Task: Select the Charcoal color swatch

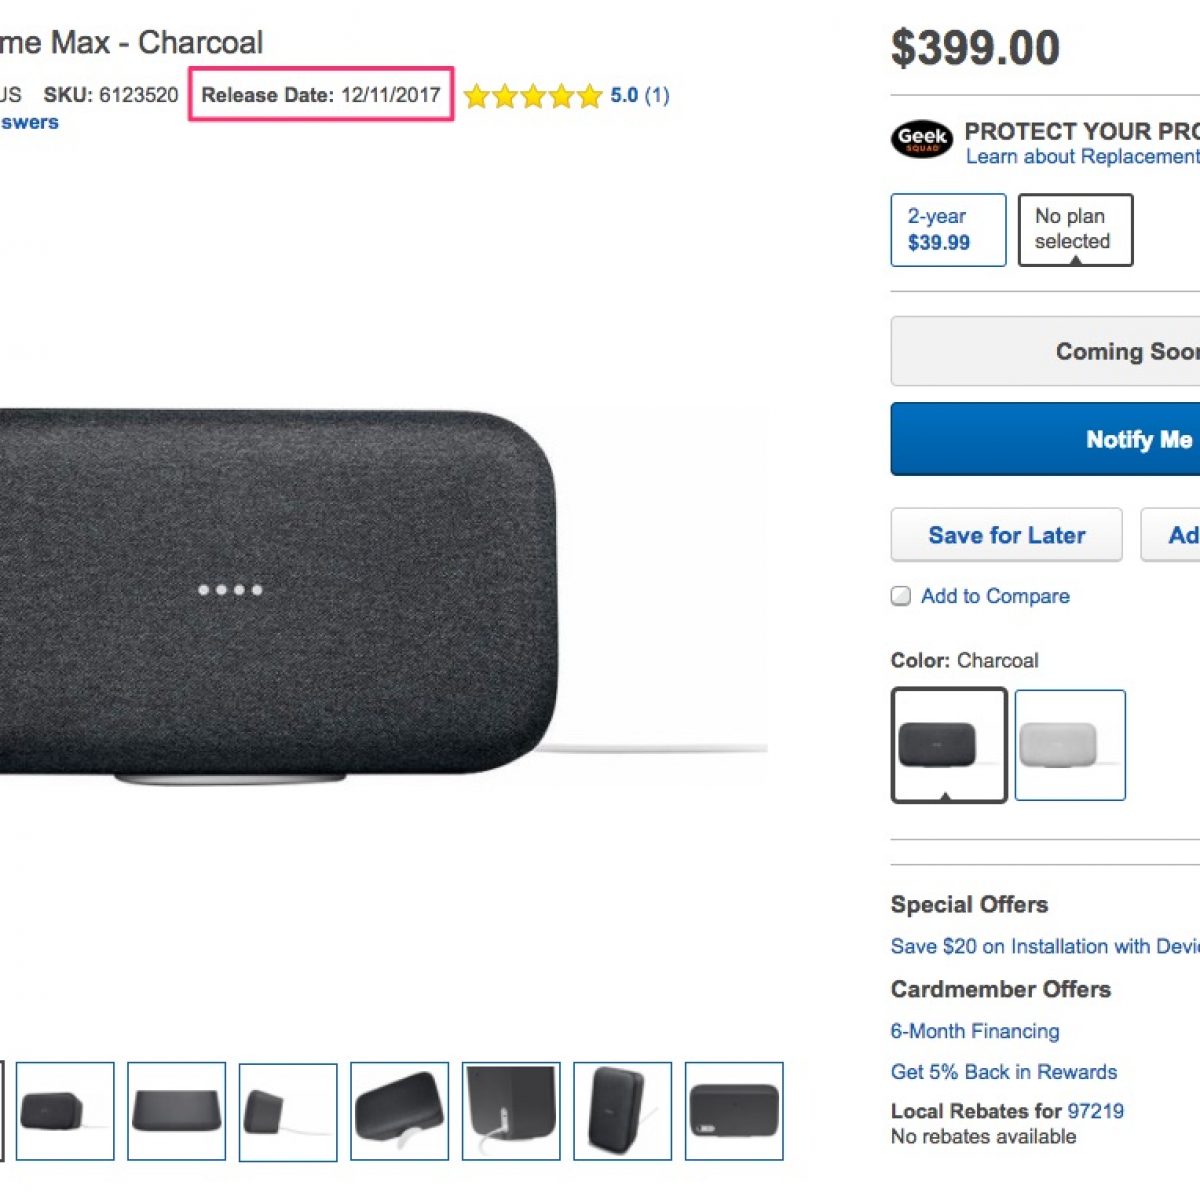Action: pos(948,745)
